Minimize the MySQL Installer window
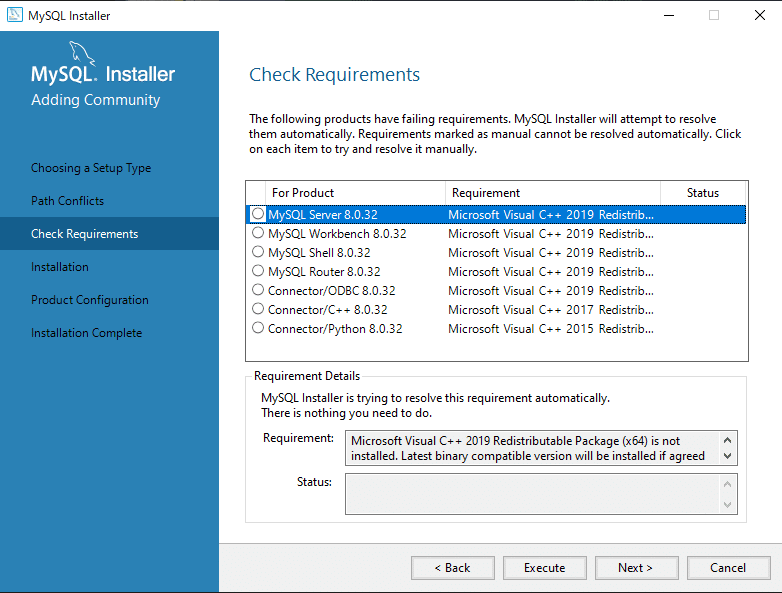Screen dimensions: 782x593 tap(669, 15)
